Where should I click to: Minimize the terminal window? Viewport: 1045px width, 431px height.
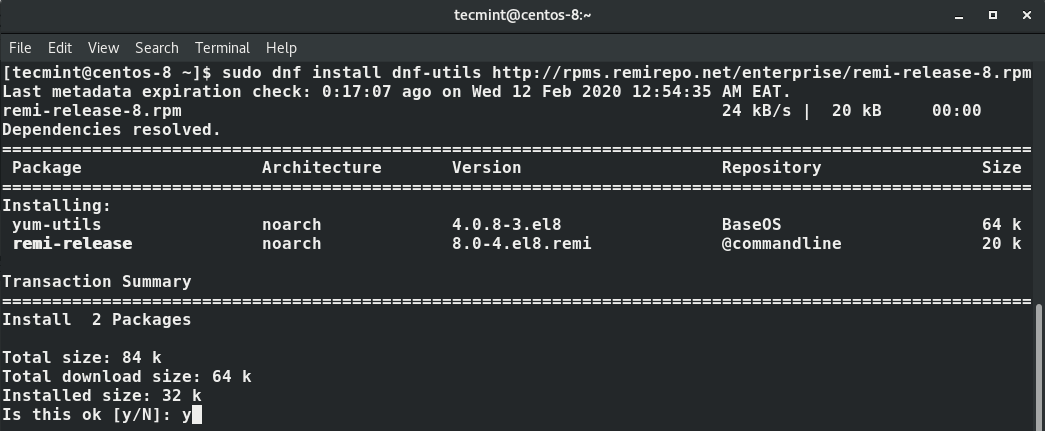point(959,15)
